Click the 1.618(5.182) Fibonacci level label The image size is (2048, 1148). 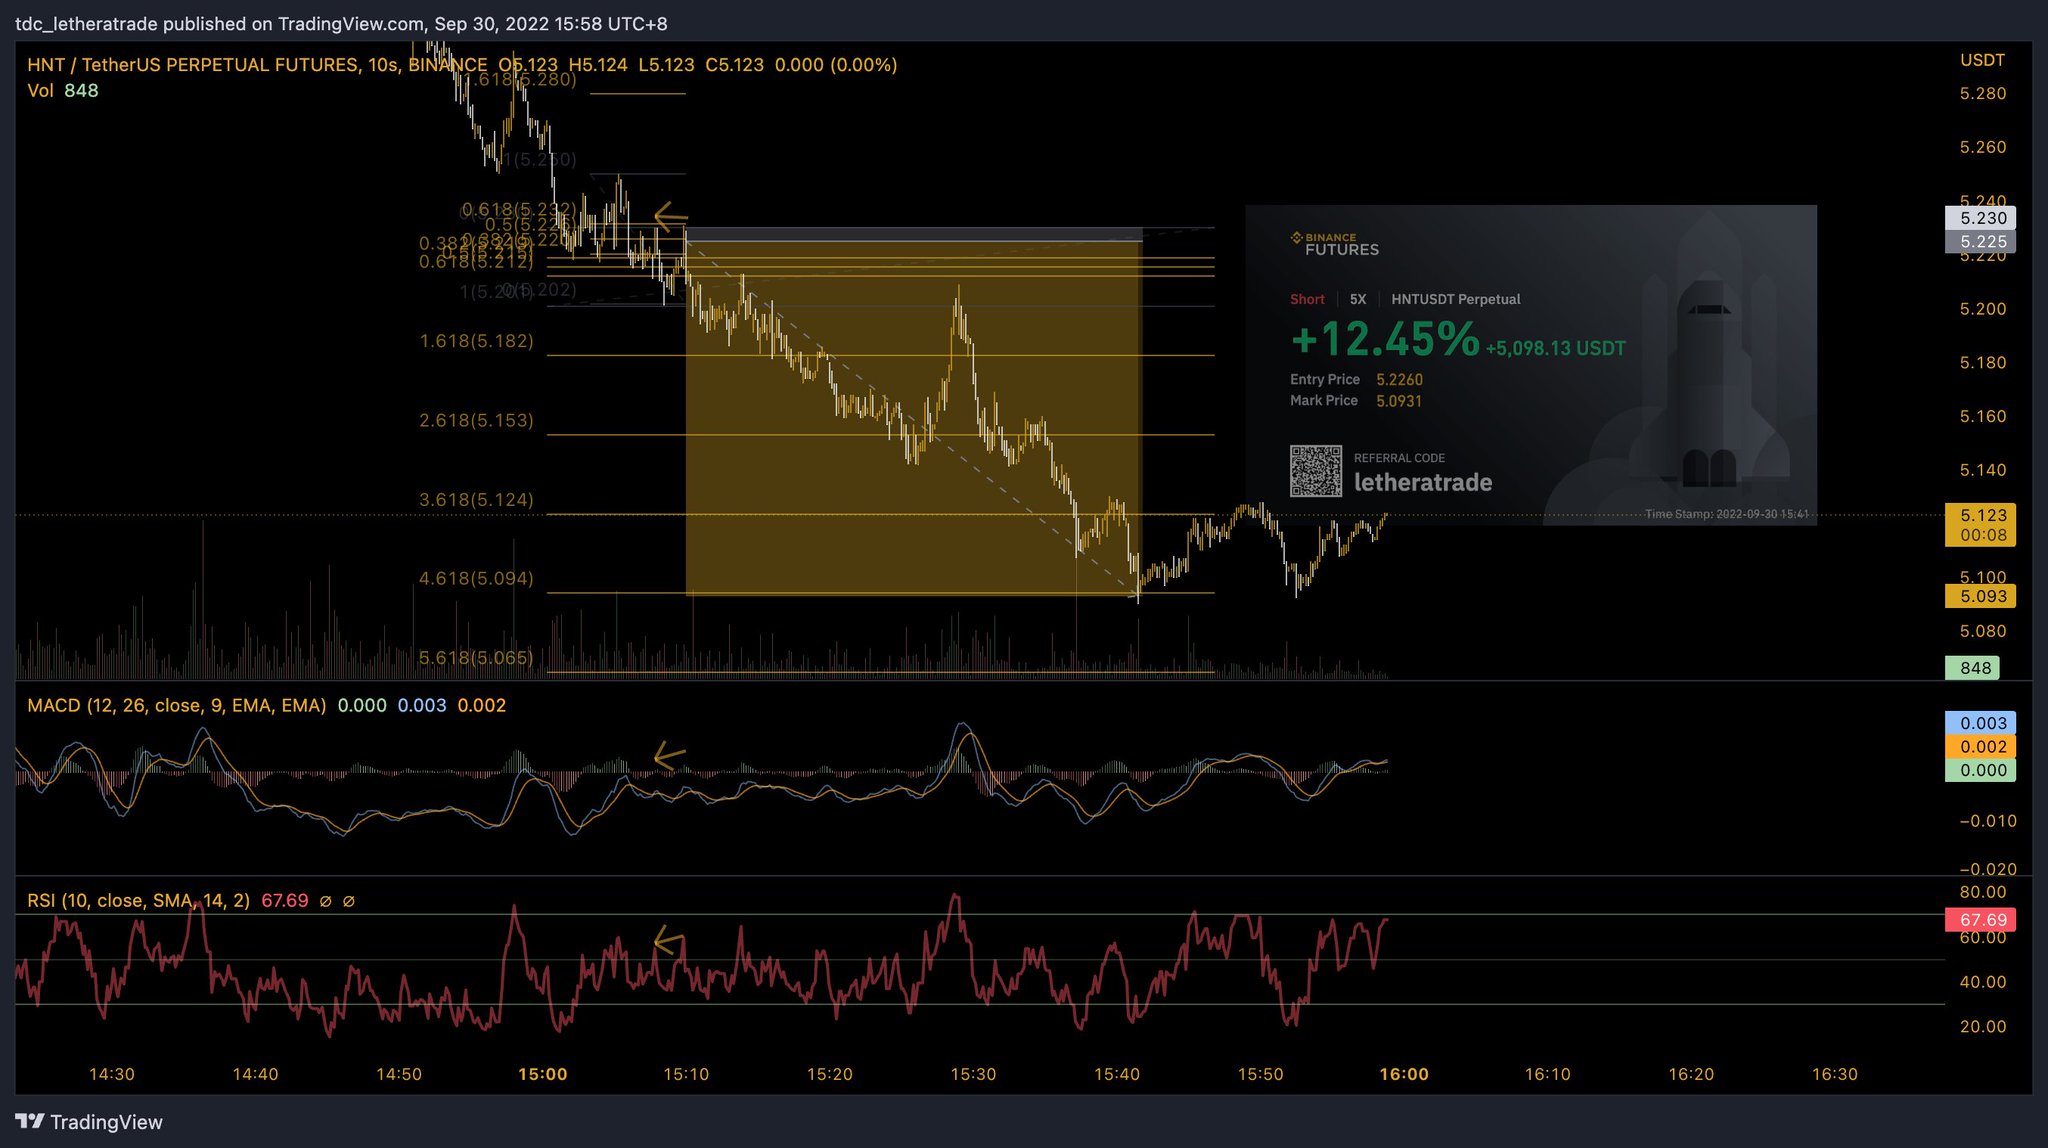pyautogui.click(x=476, y=341)
